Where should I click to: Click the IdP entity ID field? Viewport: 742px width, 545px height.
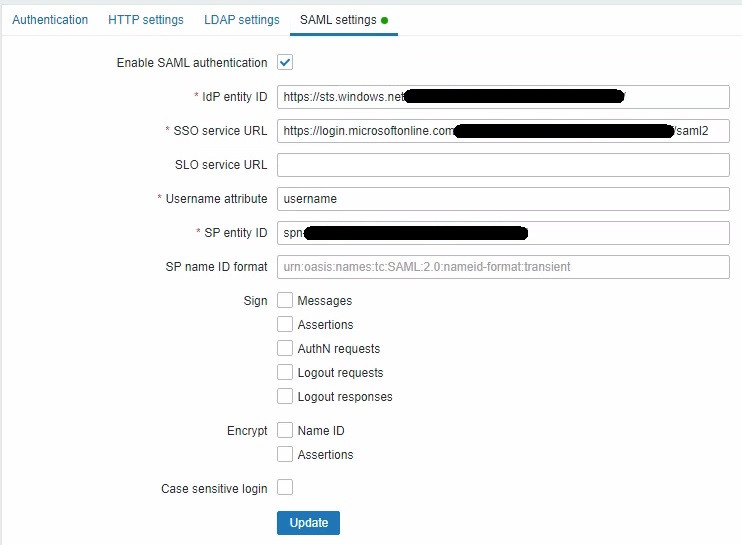[503, 97]
